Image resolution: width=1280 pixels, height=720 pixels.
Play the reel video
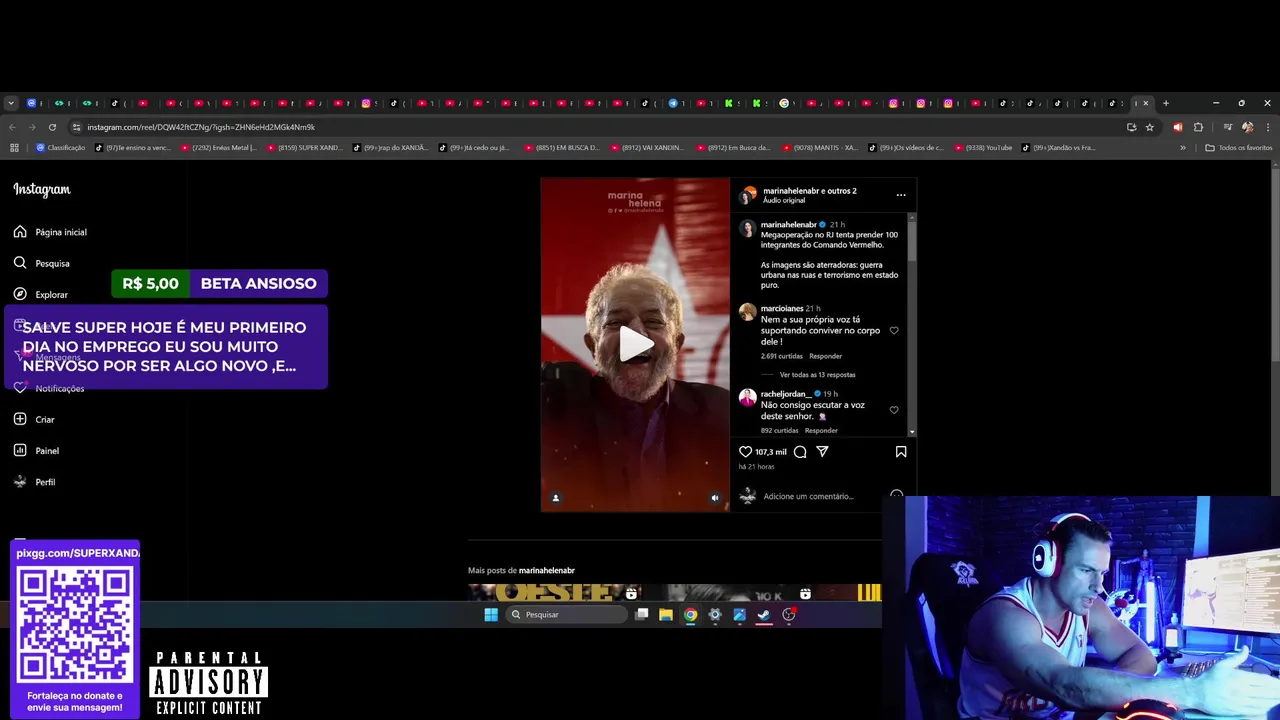(636, 344)
